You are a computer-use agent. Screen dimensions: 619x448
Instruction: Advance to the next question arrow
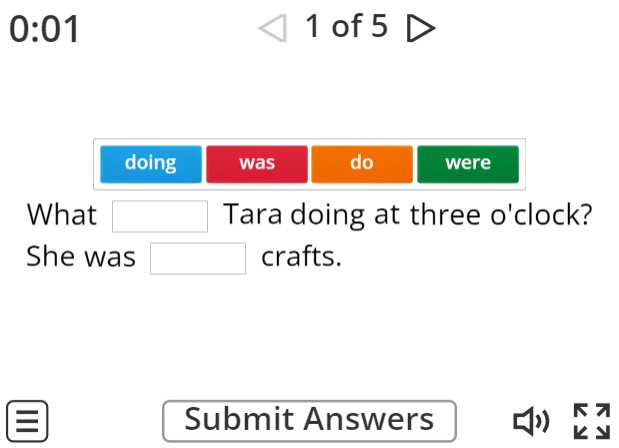click(x=421, y=30)
